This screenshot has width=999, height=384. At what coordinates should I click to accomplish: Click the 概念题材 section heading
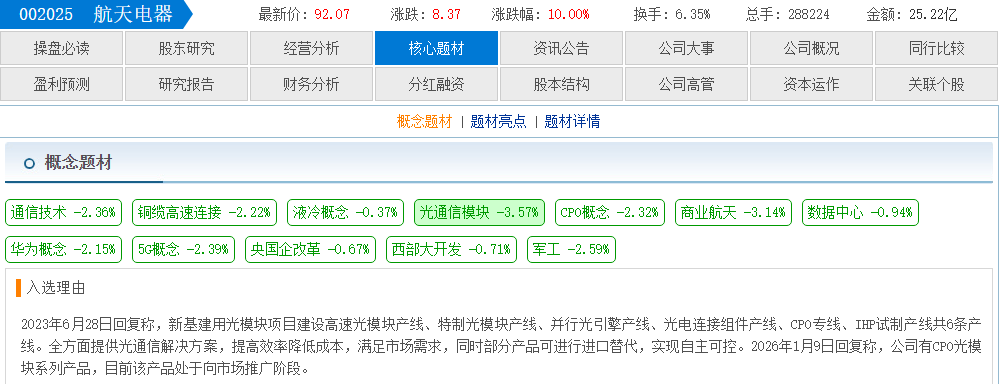(78, 163)
